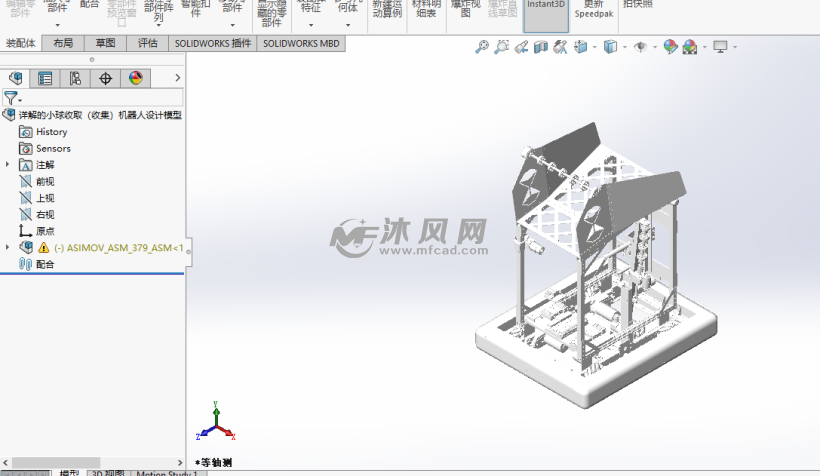
Task: Click the Zoom to Area icon
Action: click(502, 47)
